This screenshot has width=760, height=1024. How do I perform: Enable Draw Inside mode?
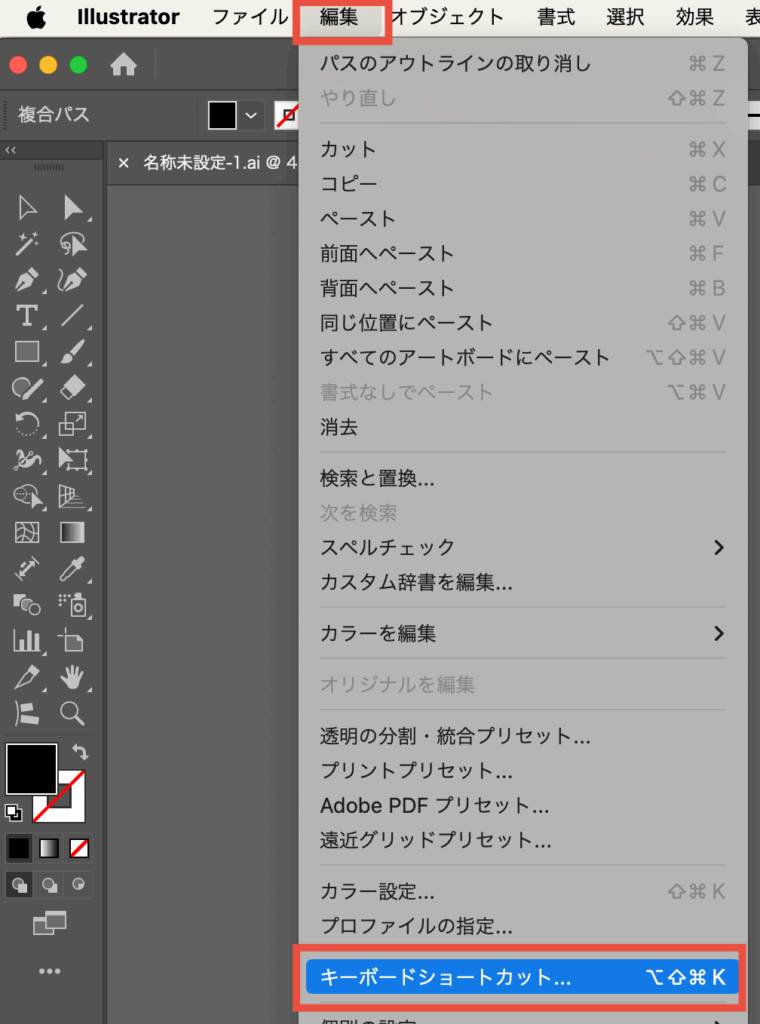(78, 885)
